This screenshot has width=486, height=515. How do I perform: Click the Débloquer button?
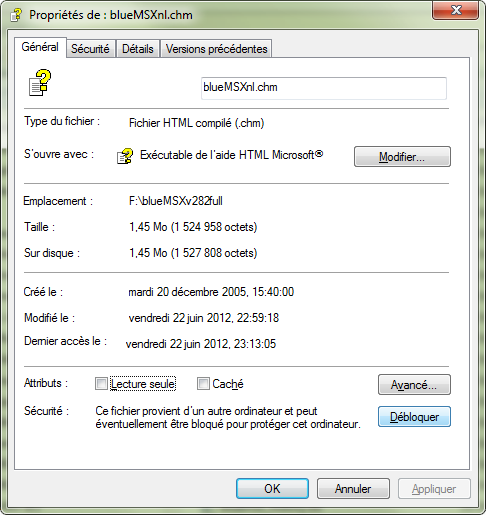click(x=414, y=417)
